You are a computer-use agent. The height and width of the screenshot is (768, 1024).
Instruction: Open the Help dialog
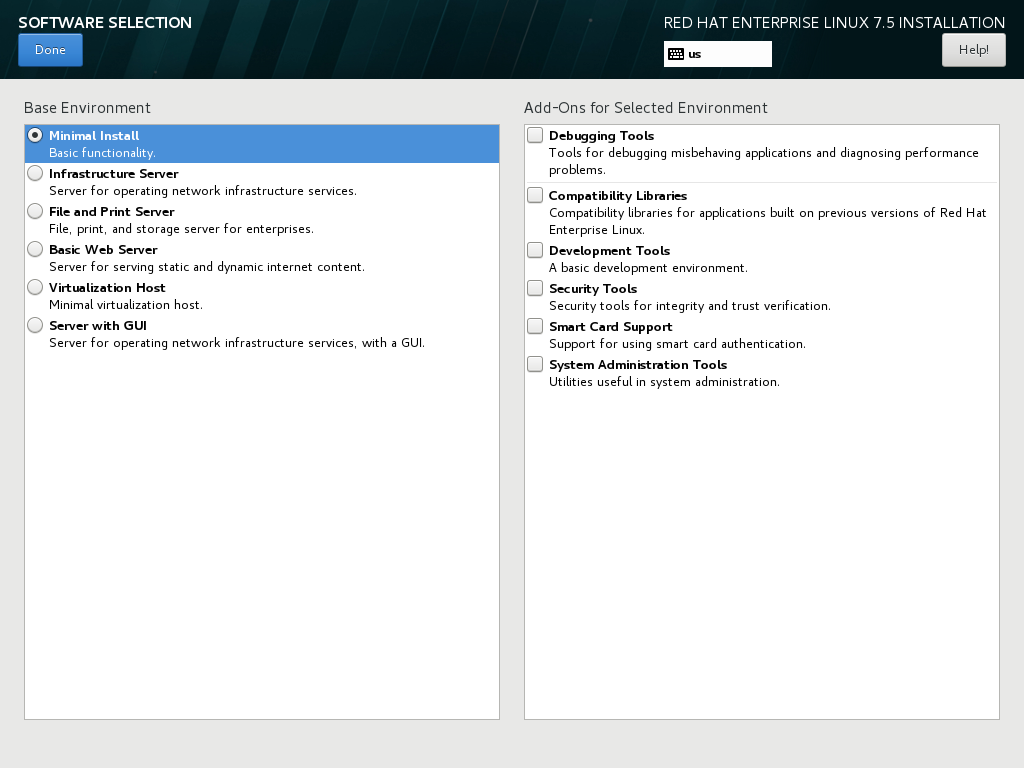[973, 49]
